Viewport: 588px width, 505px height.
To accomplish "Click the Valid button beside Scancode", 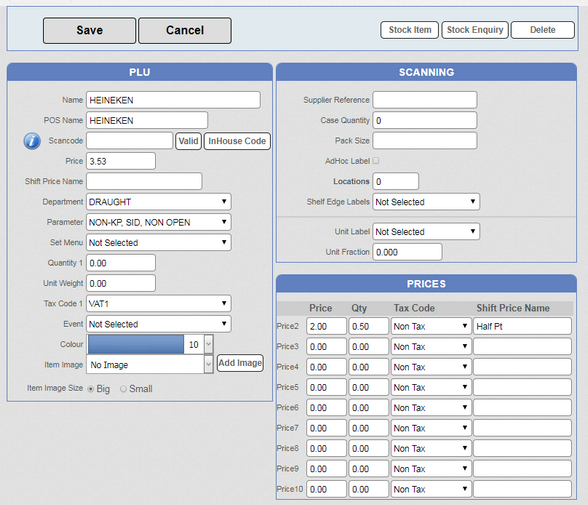I will point(188,141).
